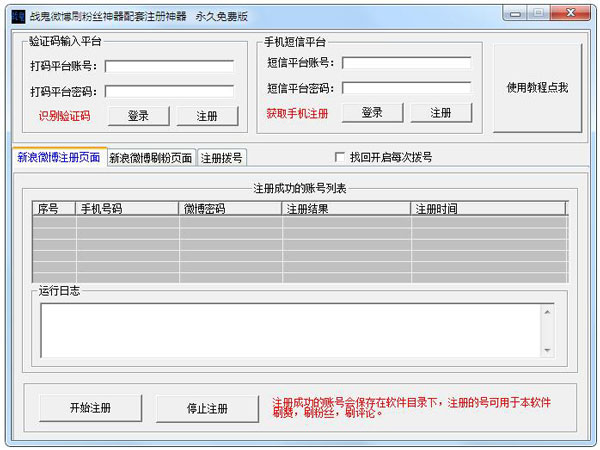The width and height of the screenshot is (600, 450).
Task: Click the 注册结果 column header
Action: 346,209
